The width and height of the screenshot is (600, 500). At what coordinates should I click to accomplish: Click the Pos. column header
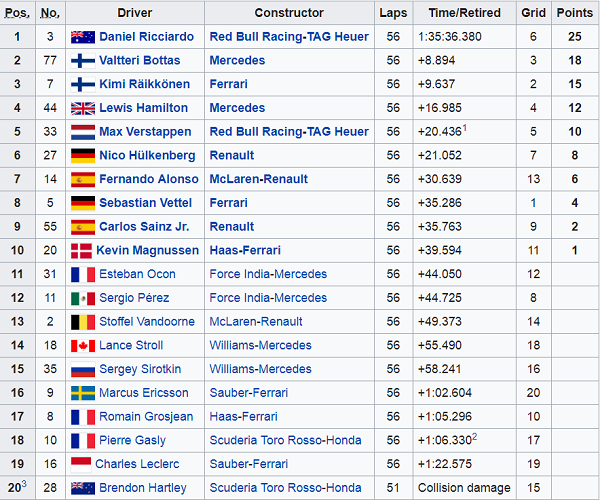17,13
